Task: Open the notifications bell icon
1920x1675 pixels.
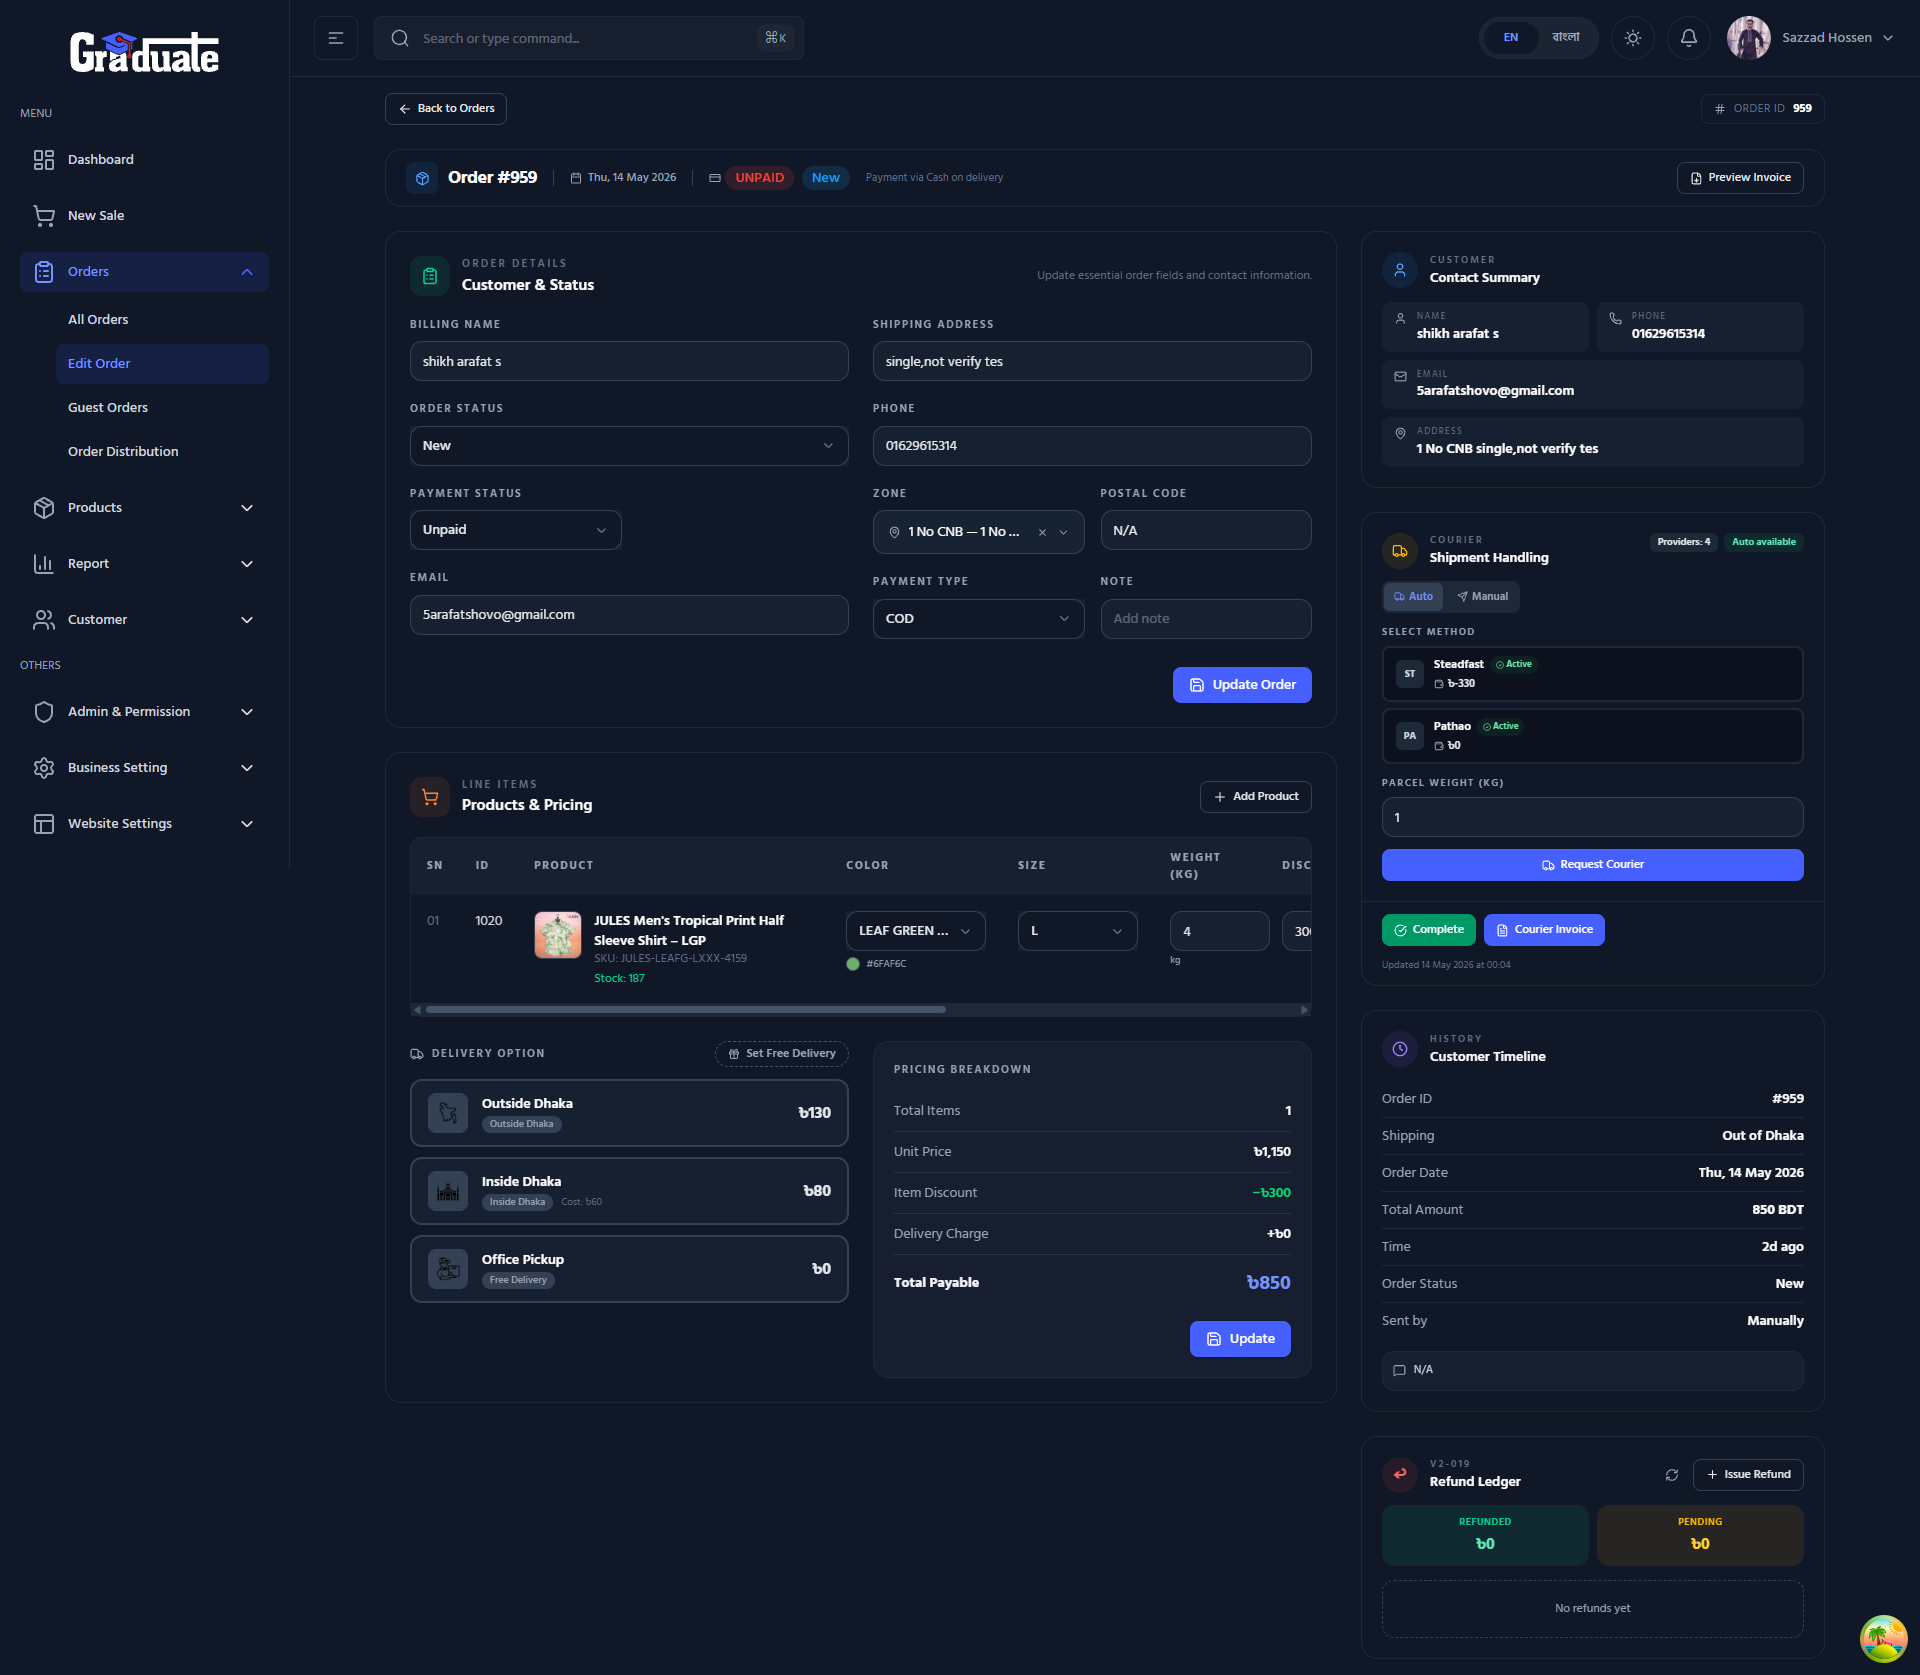Action: tap(1689, 38)
